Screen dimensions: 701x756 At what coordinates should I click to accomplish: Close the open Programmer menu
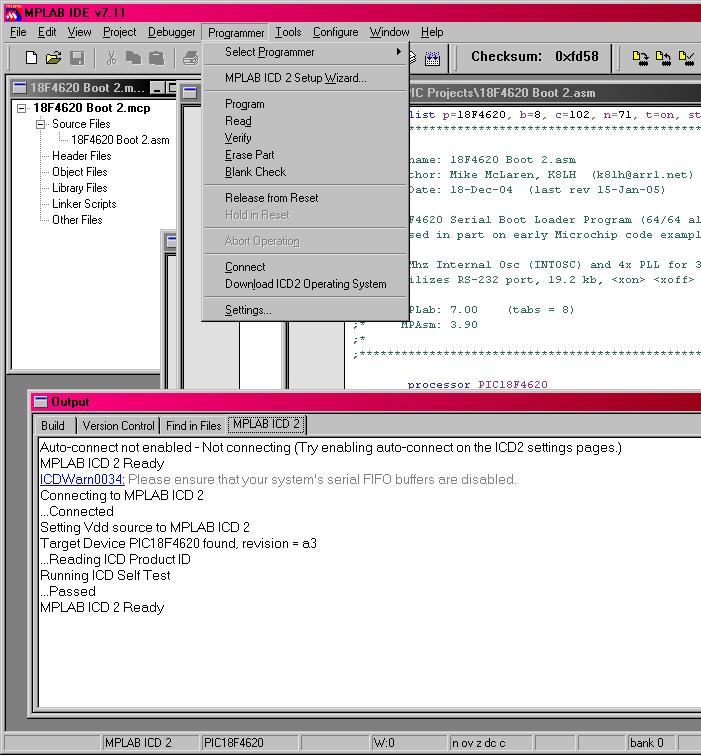pyautogui.click(x=236, y=32)
